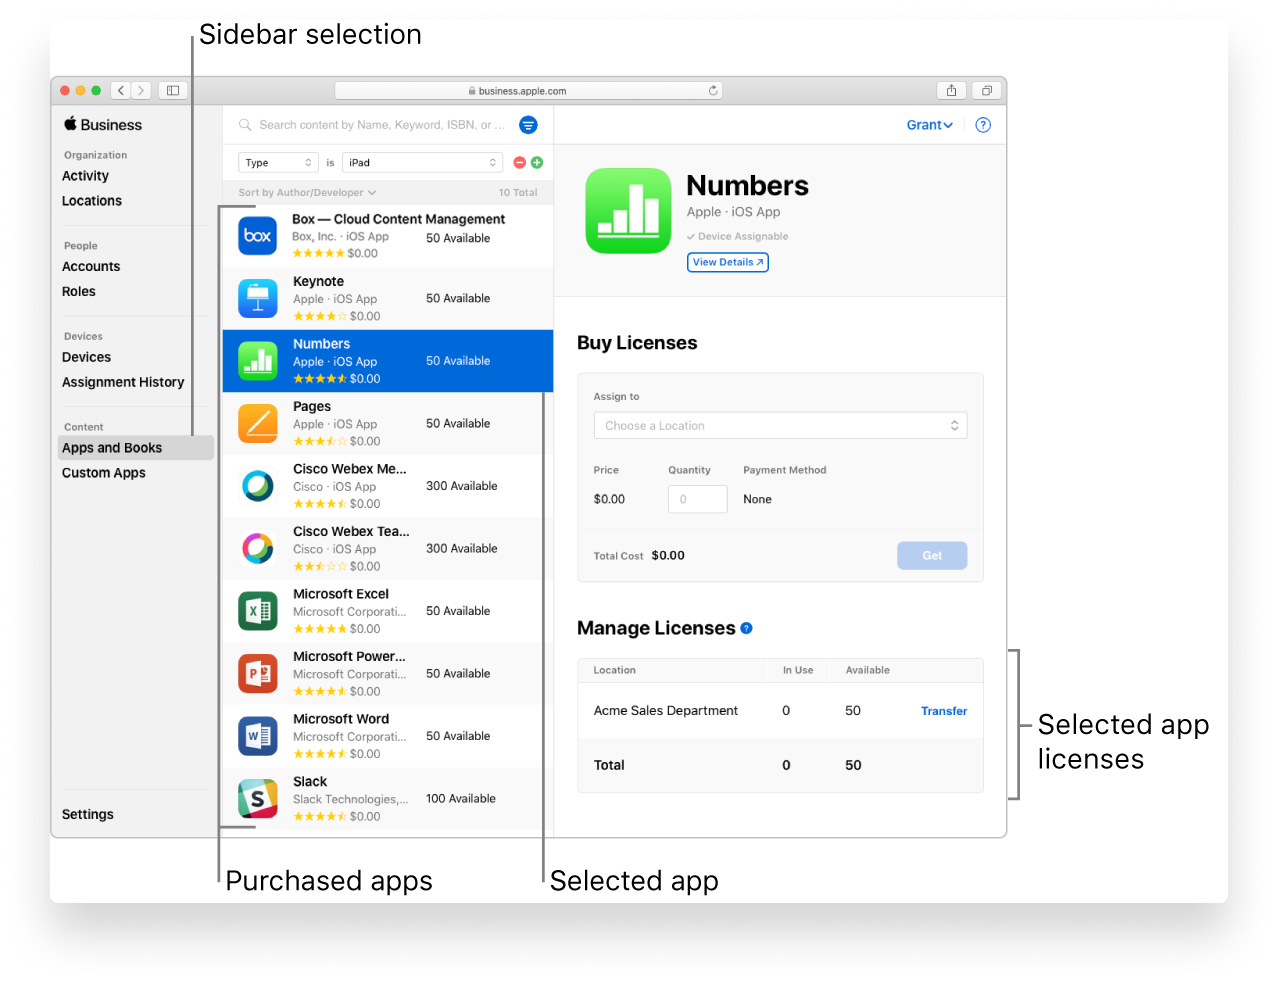Open Custom Apps in sidebar

104,473
